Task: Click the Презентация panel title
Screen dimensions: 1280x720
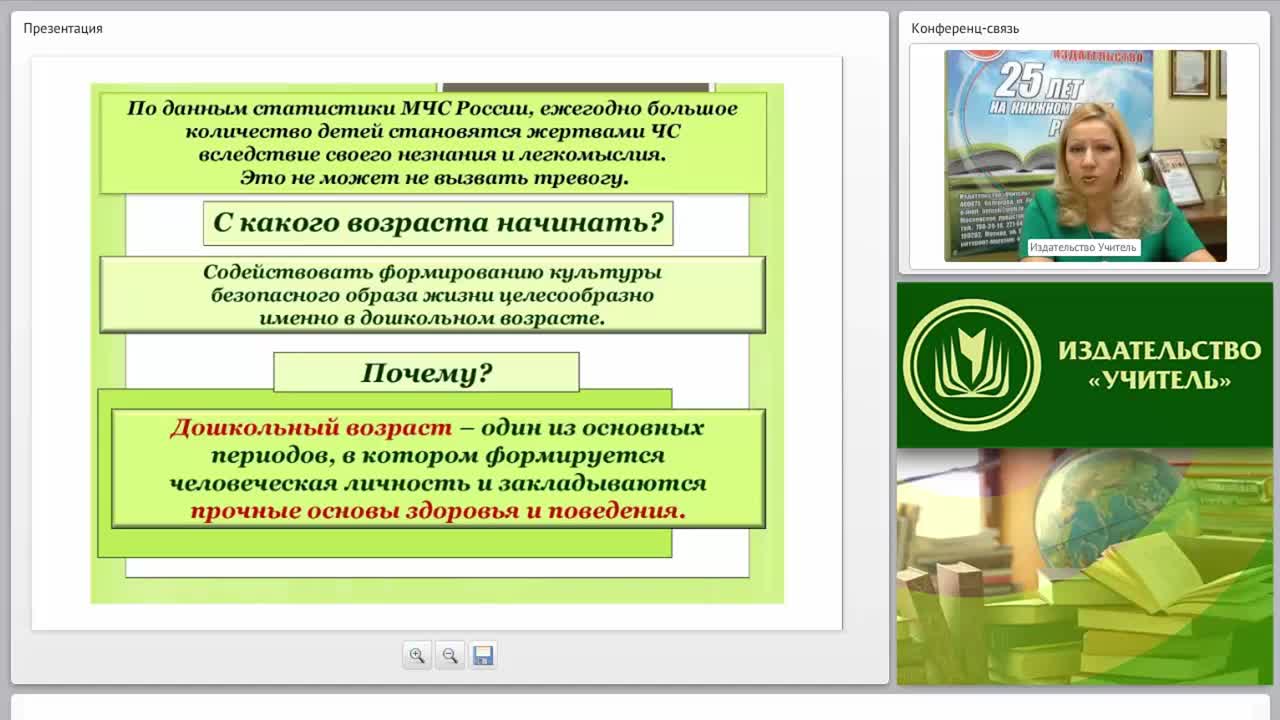Action: 63,28
